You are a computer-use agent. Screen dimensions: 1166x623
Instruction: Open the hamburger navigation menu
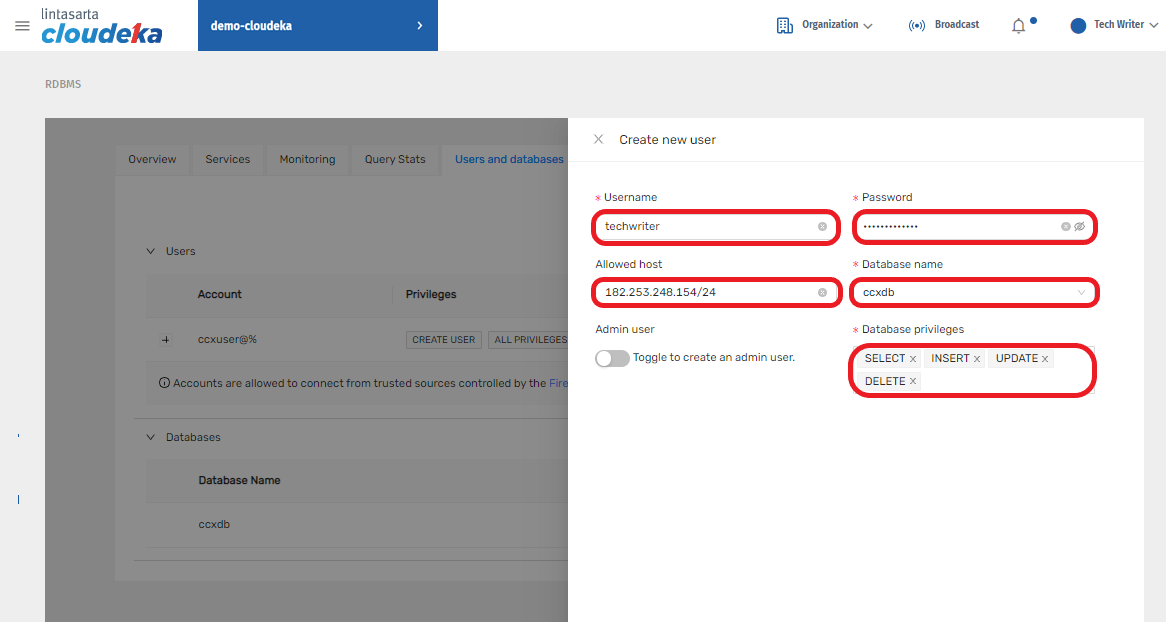click(x=22, y=26)
